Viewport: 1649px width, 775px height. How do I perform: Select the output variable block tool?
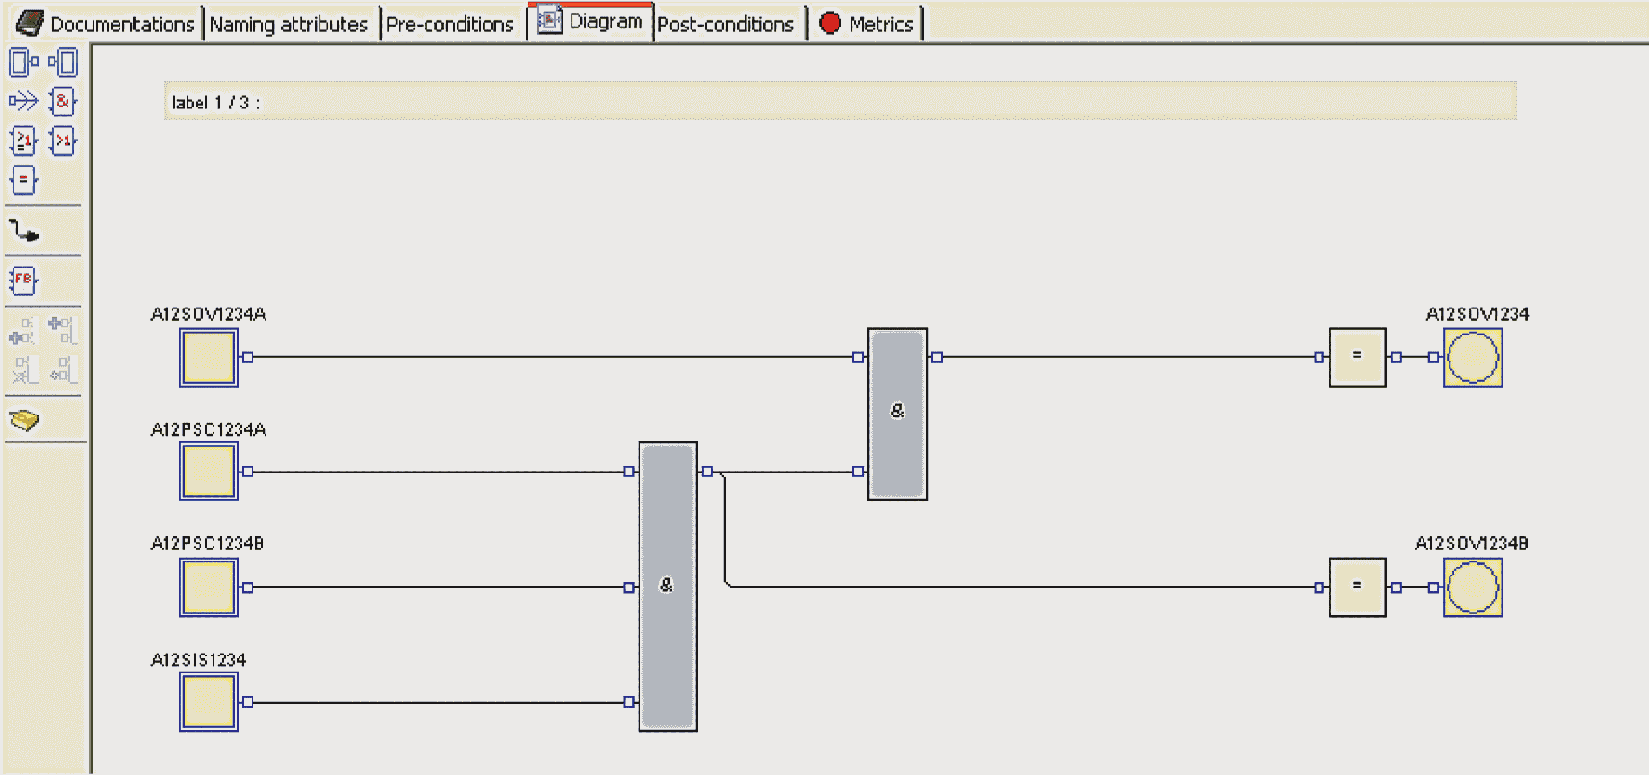pos(64,63)
